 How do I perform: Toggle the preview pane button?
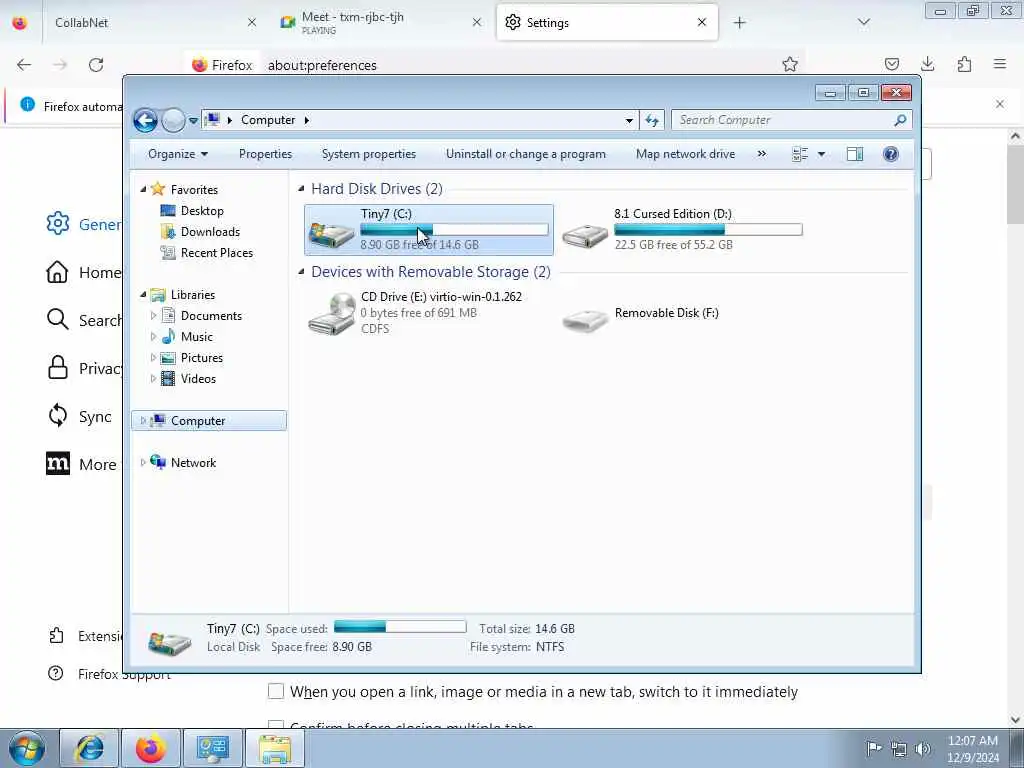click(855, 154)
